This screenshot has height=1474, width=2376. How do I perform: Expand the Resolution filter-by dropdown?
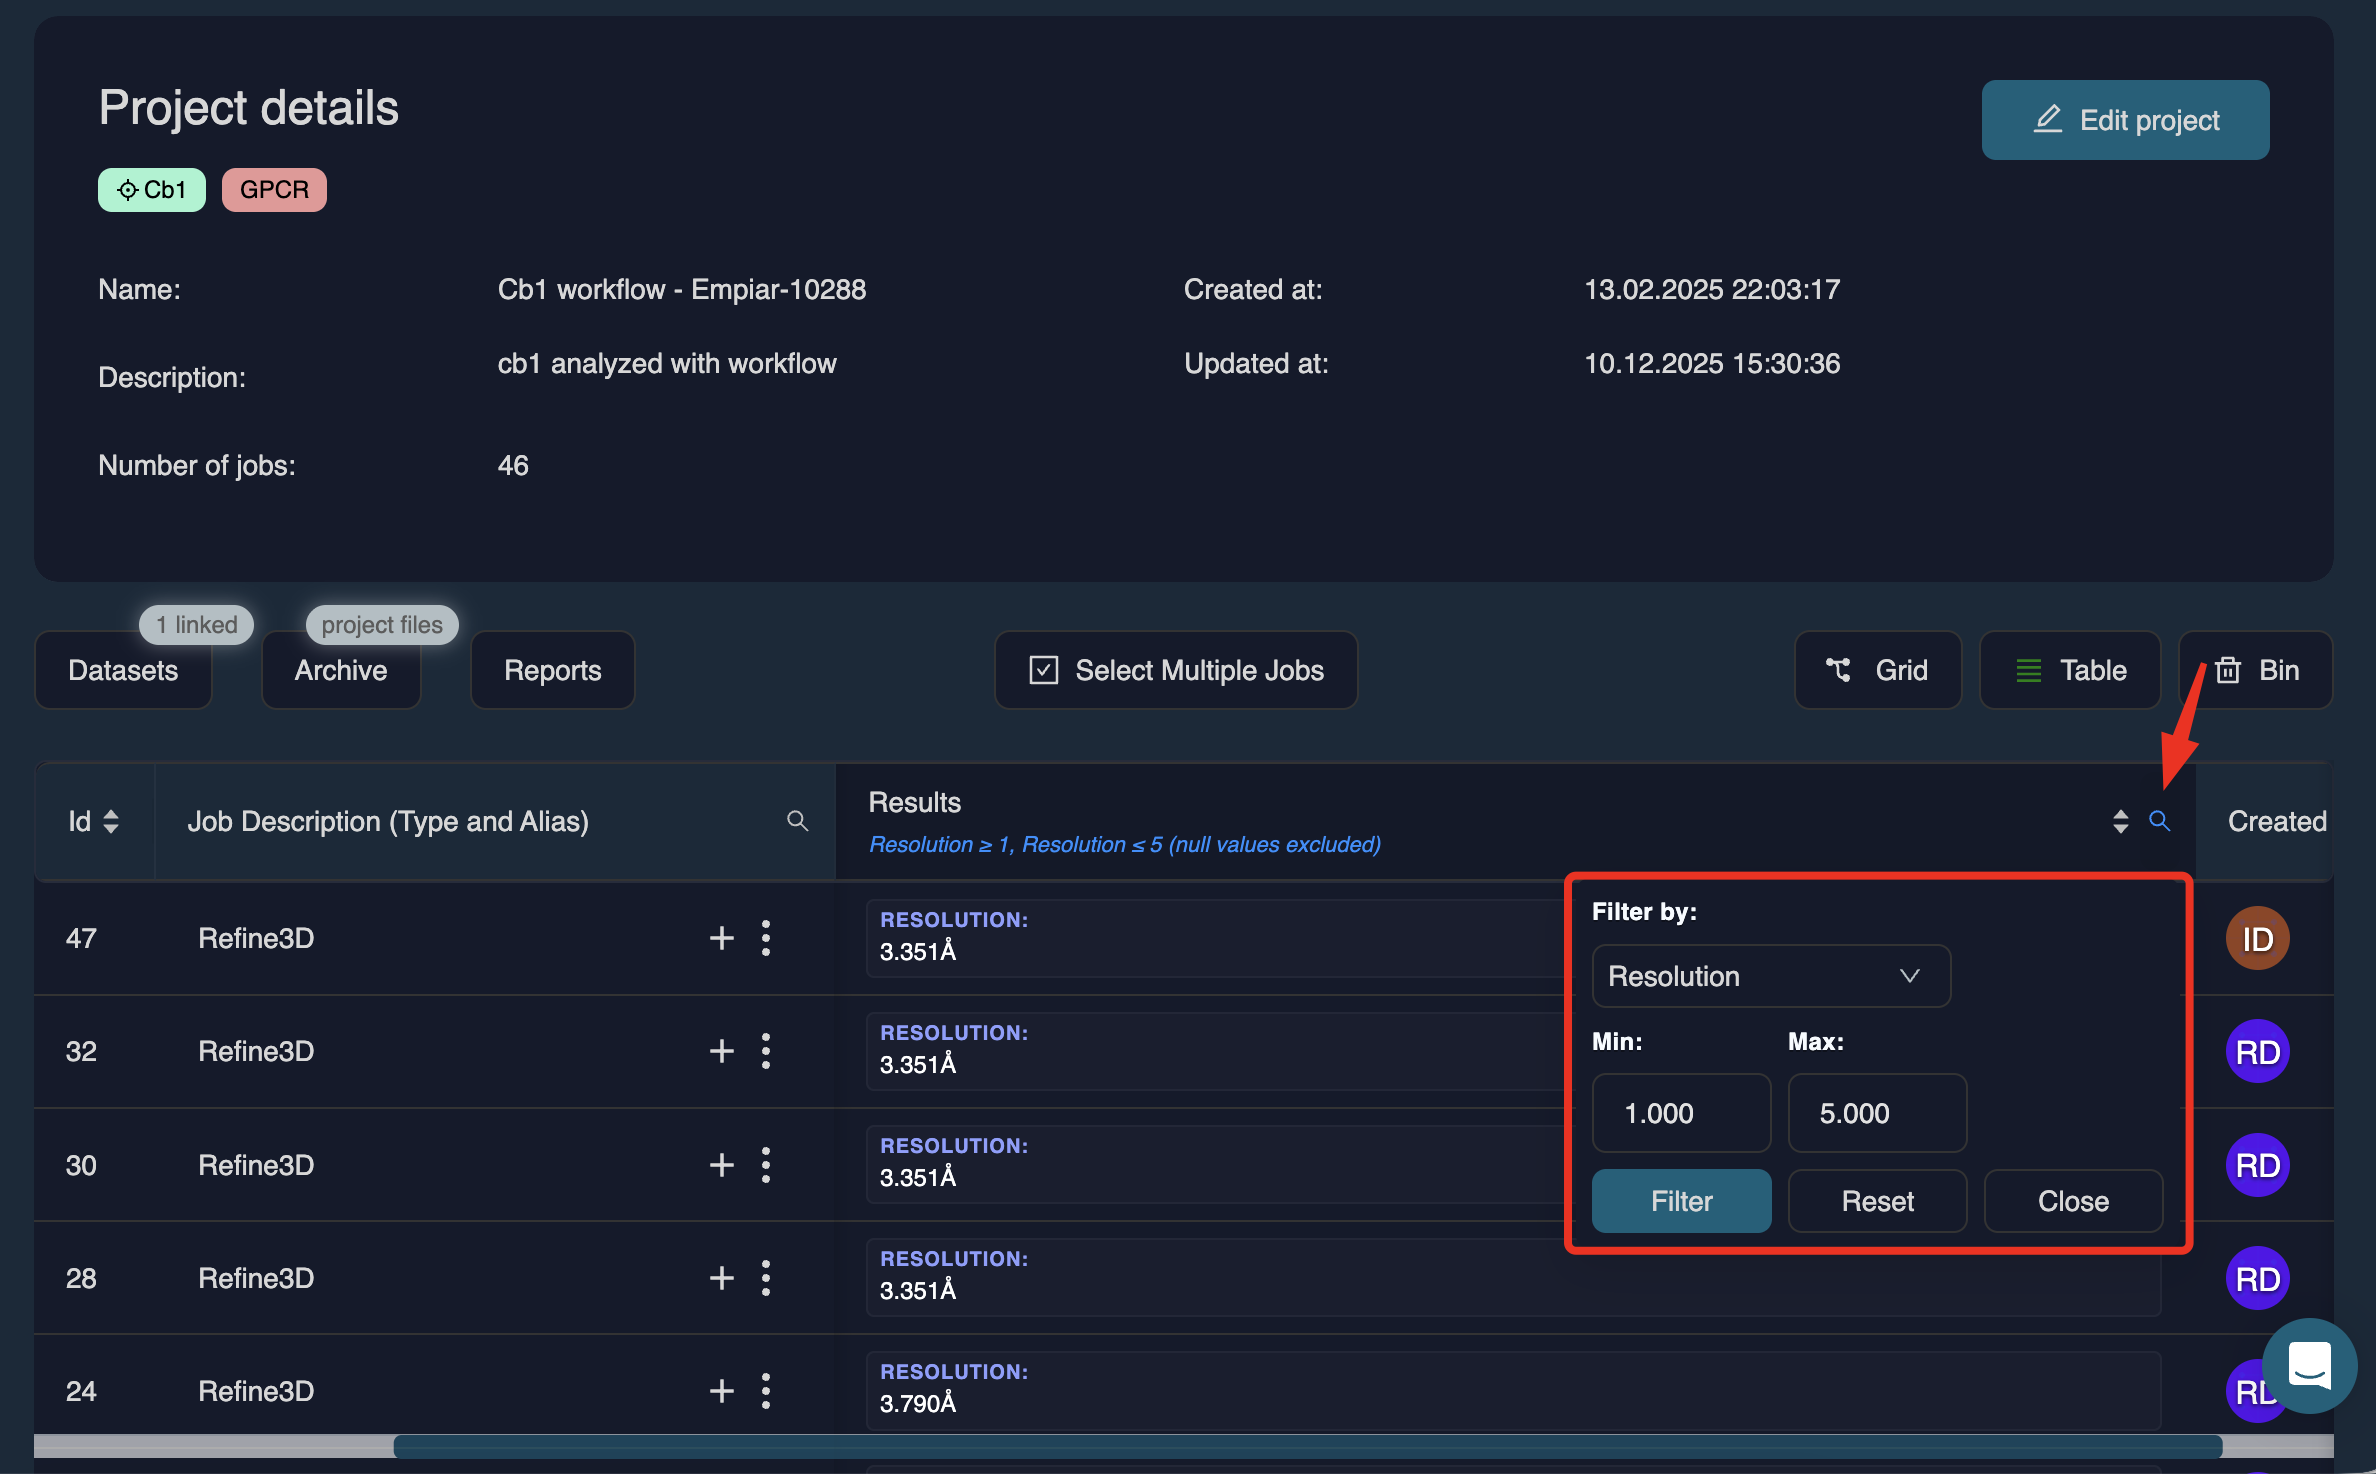1770,976
